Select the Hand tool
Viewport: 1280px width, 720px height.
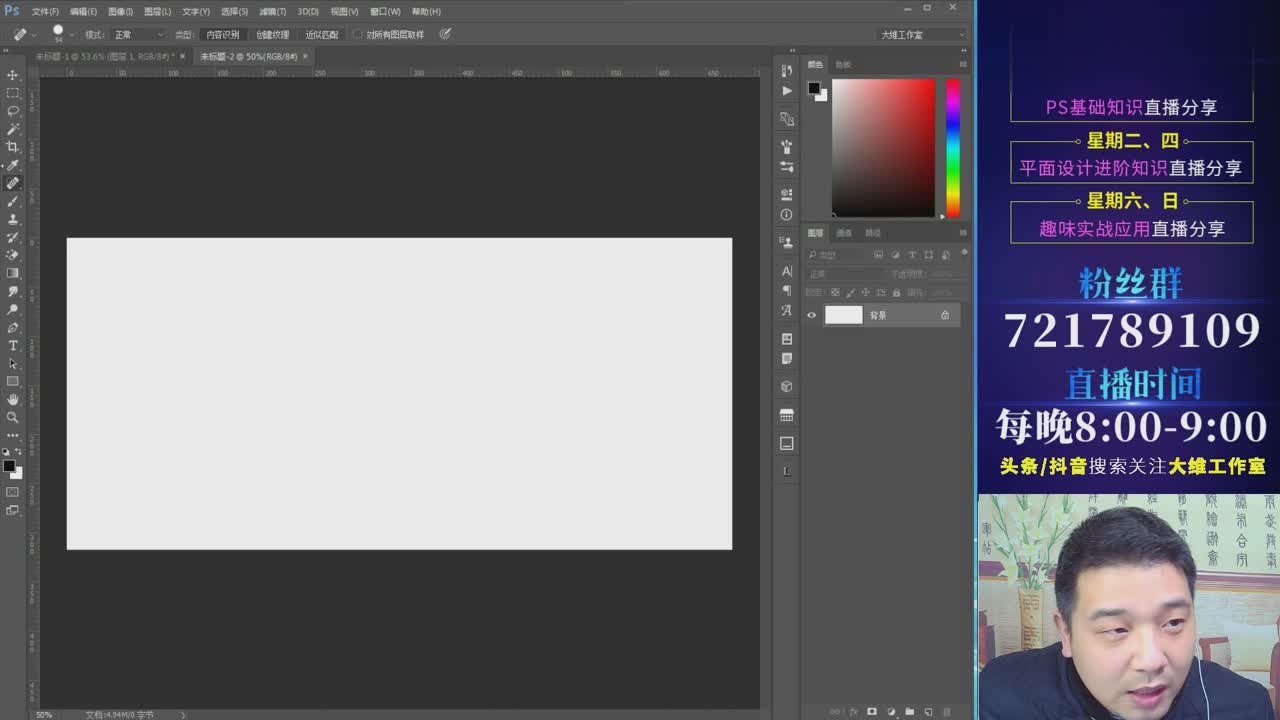[x=13, y=399]
